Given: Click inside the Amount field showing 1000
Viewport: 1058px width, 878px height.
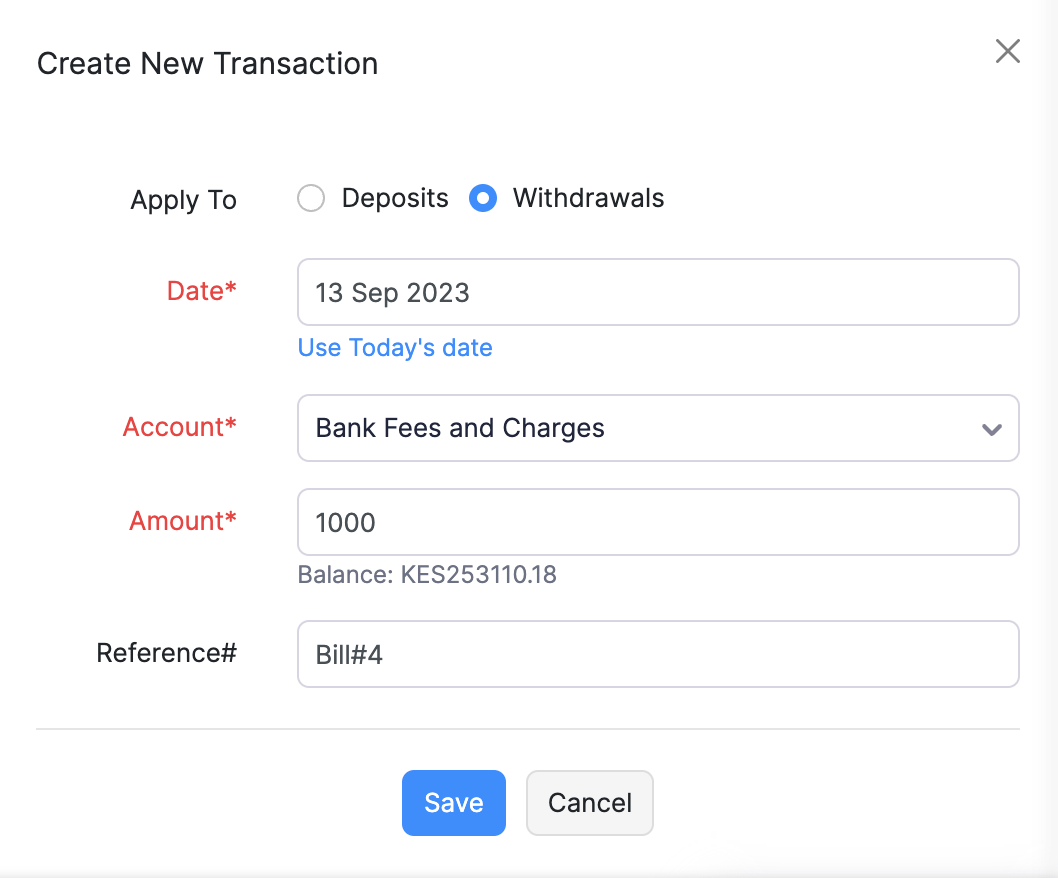Looking at the screenshot, I should coord(657,521).
